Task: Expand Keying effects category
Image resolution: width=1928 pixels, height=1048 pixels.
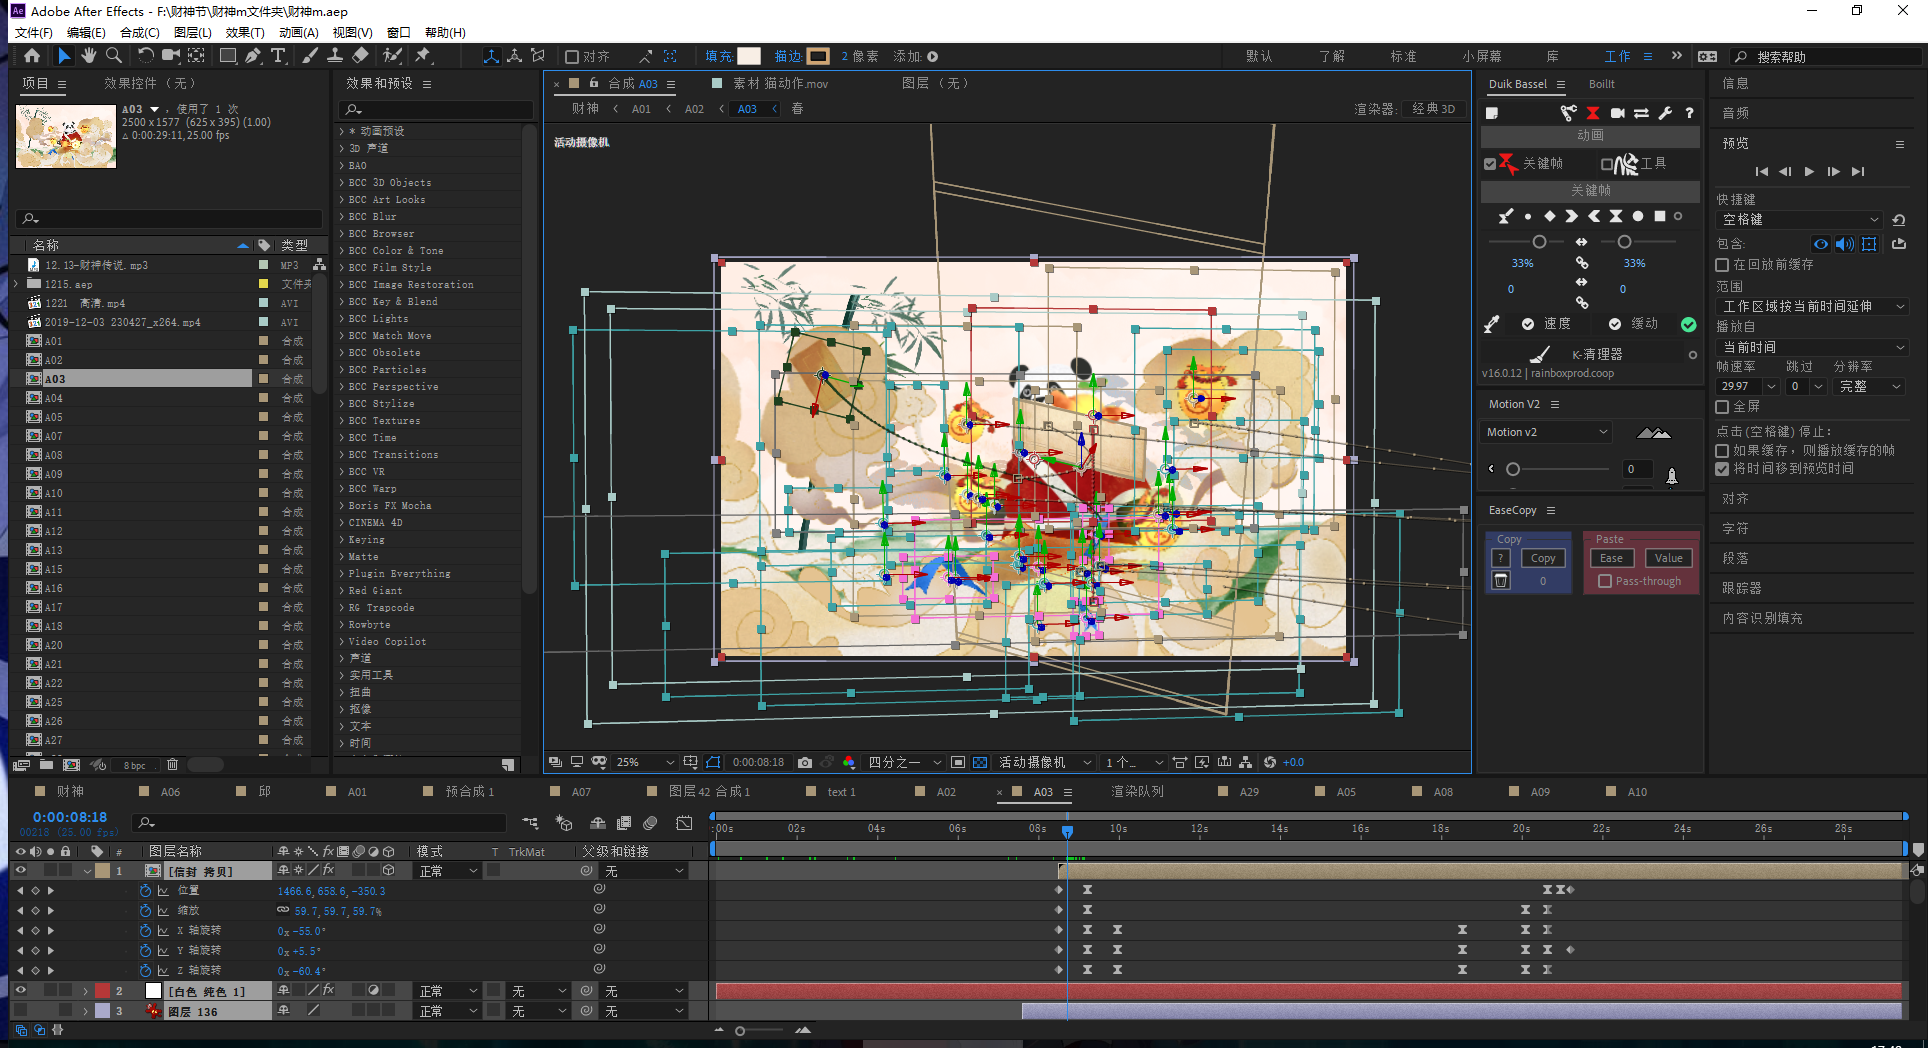Action: [342, 540]
